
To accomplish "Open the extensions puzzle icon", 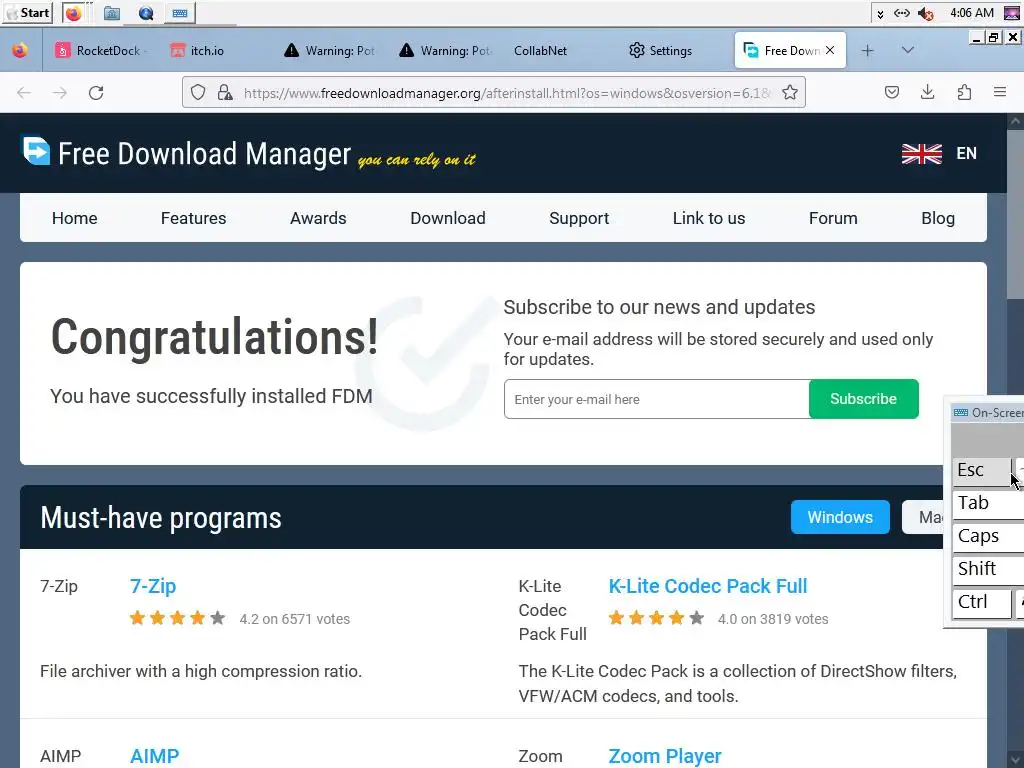I will [x=964, y=93].
